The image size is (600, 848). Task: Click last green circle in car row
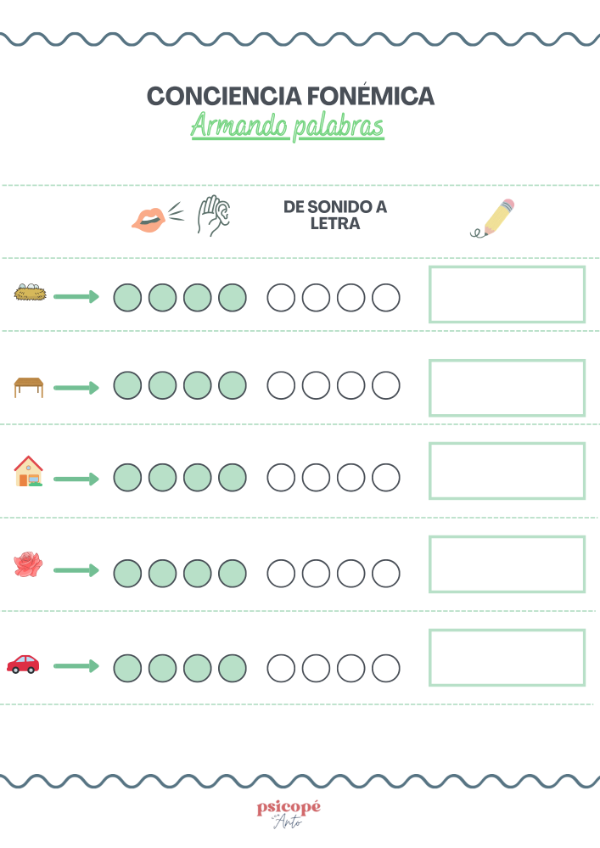(x=233, y=668)
